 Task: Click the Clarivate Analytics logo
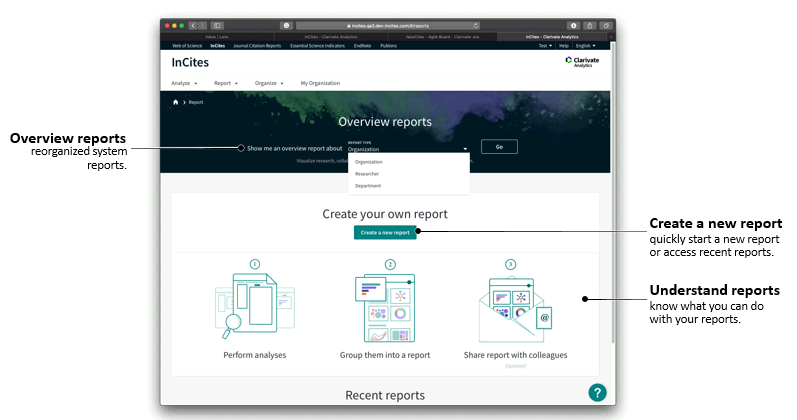coord(583,62)
